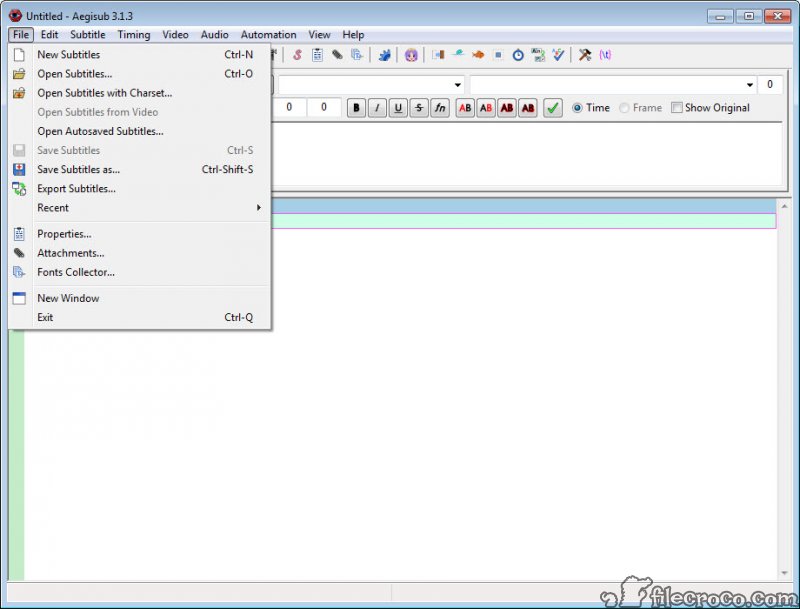The image size is (800, 609).
Task: Open the Translation Assistant fish icon
Action: point(478,55)
